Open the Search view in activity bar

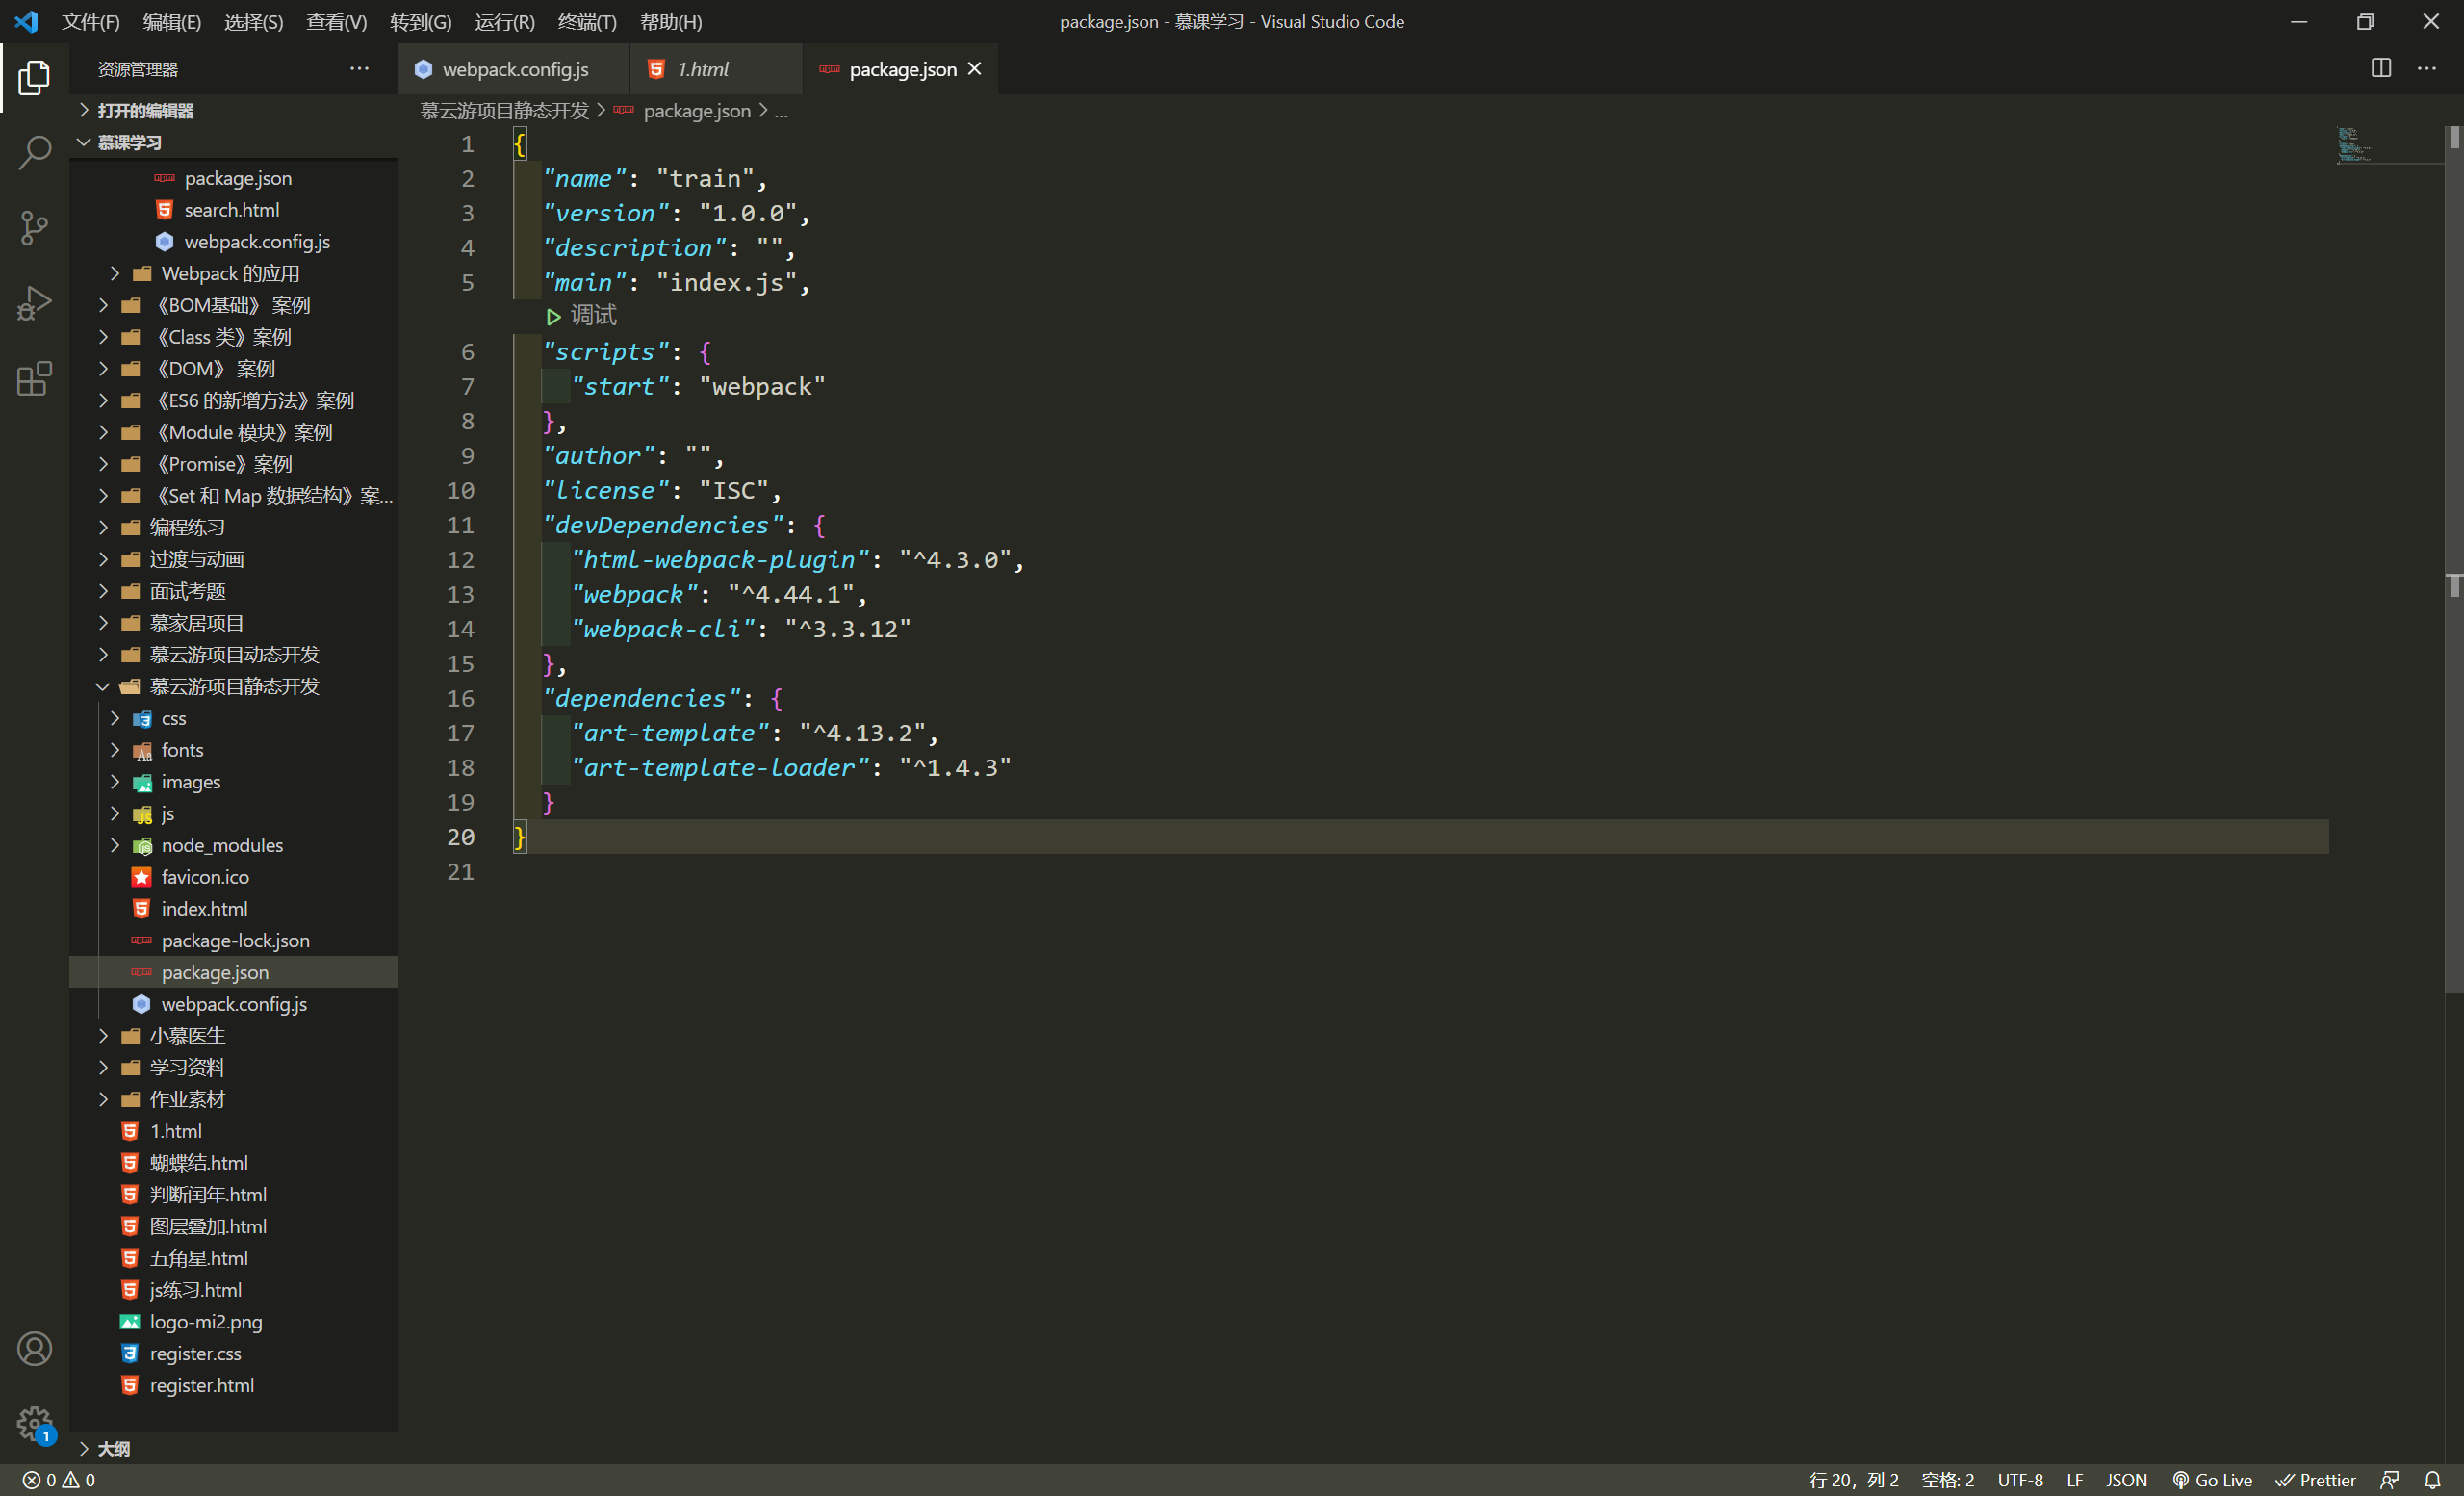pyautogui.click(x=34, y=152)
